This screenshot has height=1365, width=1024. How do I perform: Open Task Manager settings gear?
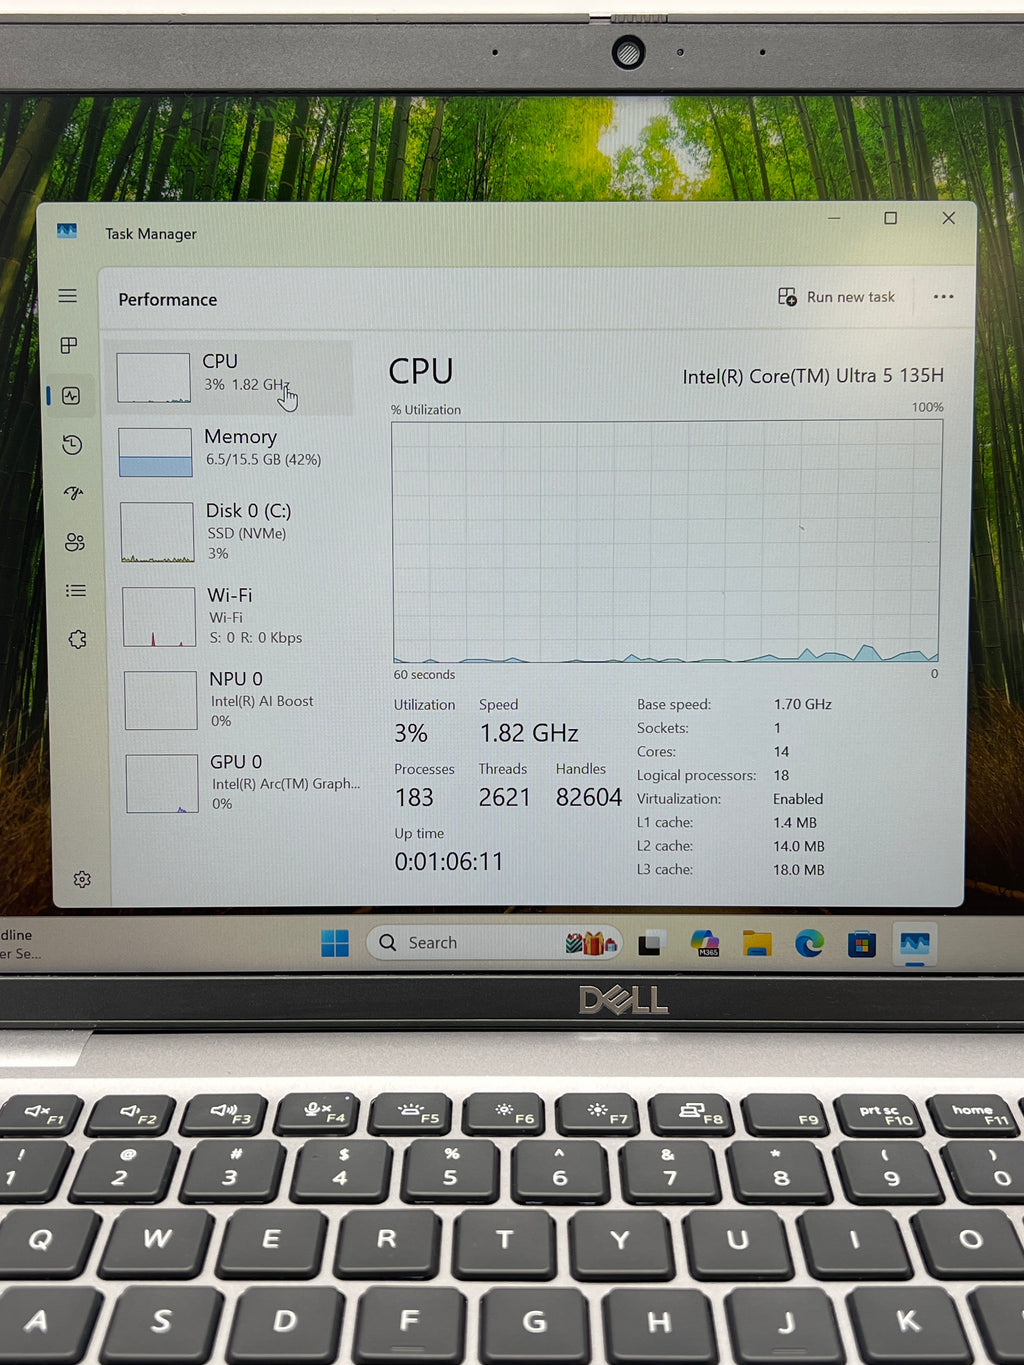coord(82,879)
